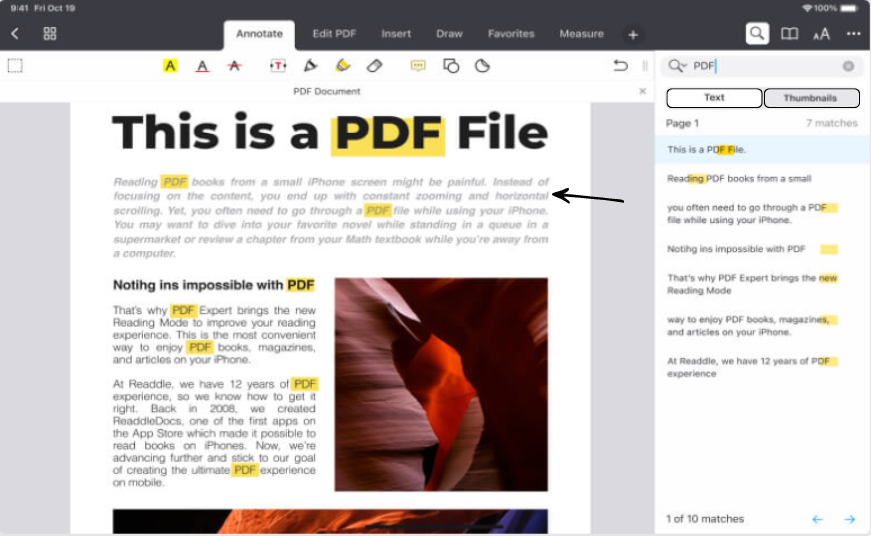The height and width of the screenshot is (536, 871).
Task: Select result 'At Readdle, we have 12 years'
Action: tap(762, 367)
